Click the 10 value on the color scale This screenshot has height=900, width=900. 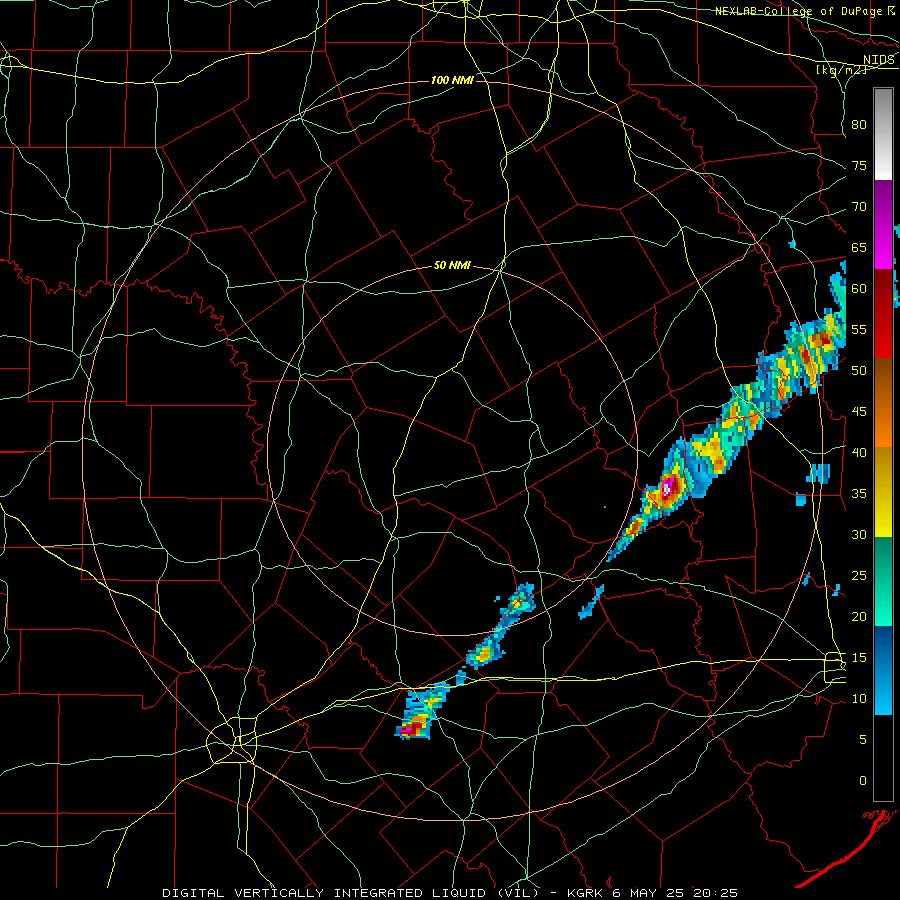tap(859, 699)
